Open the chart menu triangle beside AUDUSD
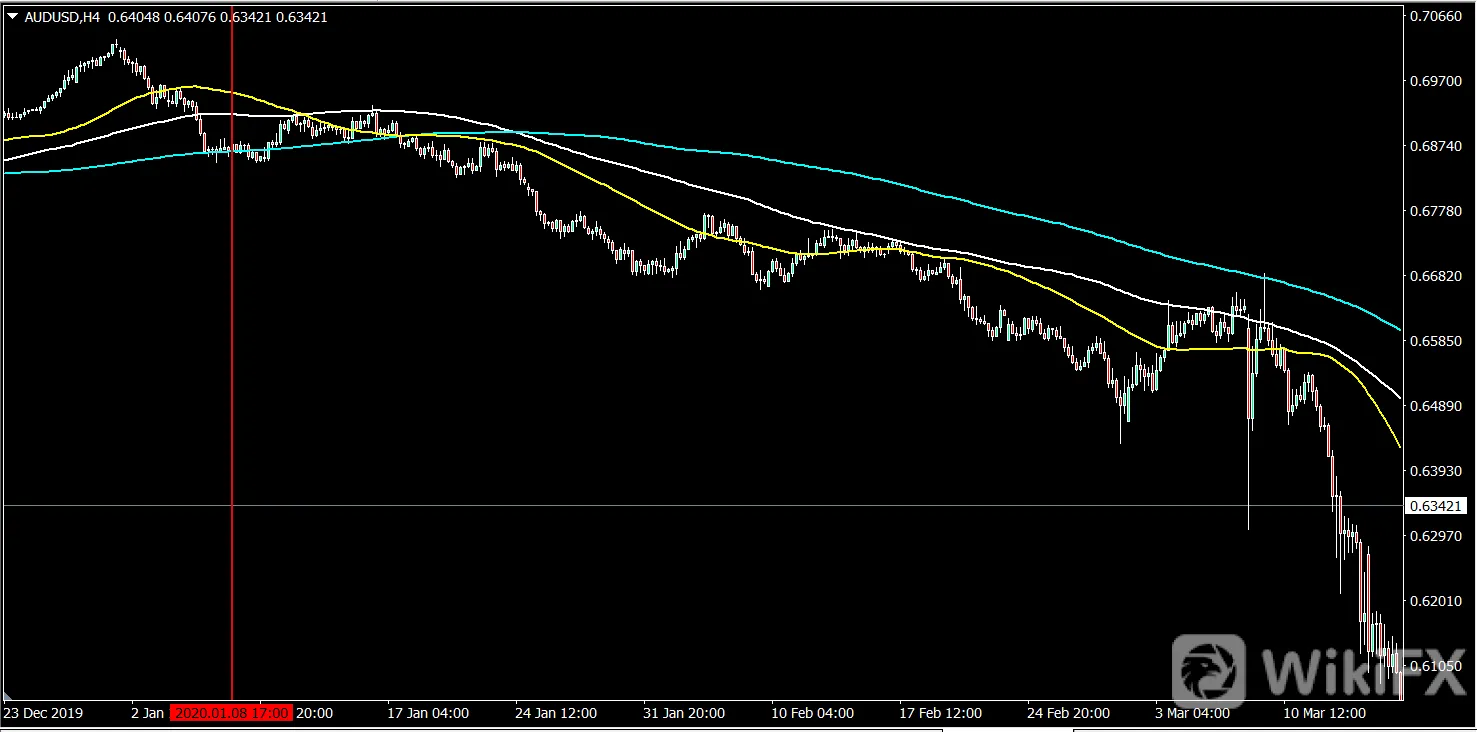 tap(13, 16)
